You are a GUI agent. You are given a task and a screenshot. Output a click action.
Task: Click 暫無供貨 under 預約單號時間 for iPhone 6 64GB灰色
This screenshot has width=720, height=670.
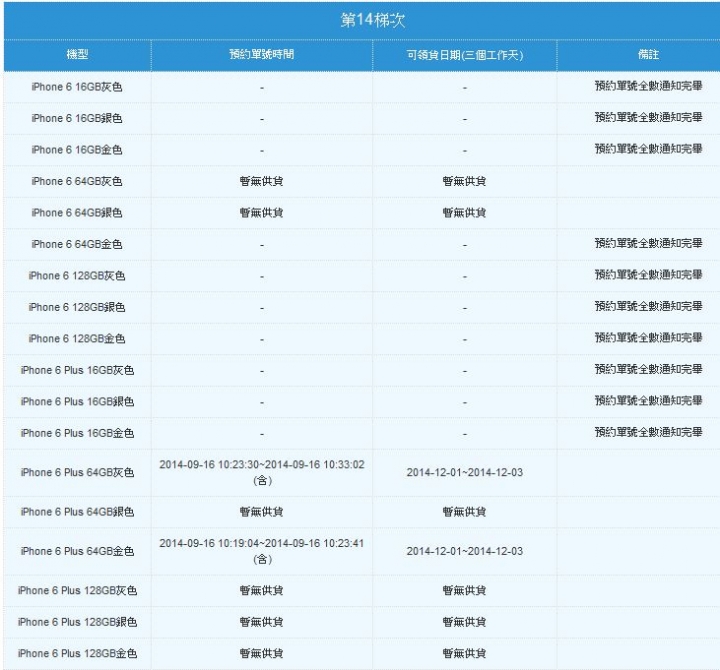point(262,181)
